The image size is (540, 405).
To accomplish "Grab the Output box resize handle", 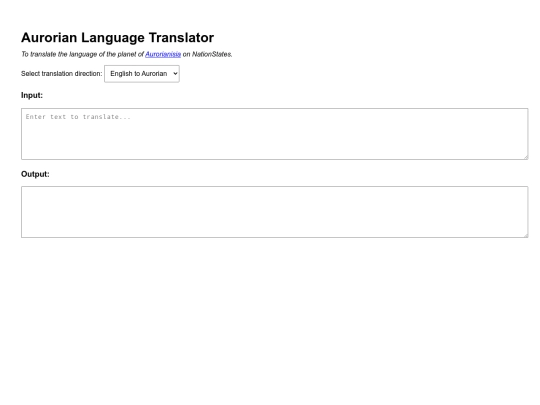I will pos(525,235).
